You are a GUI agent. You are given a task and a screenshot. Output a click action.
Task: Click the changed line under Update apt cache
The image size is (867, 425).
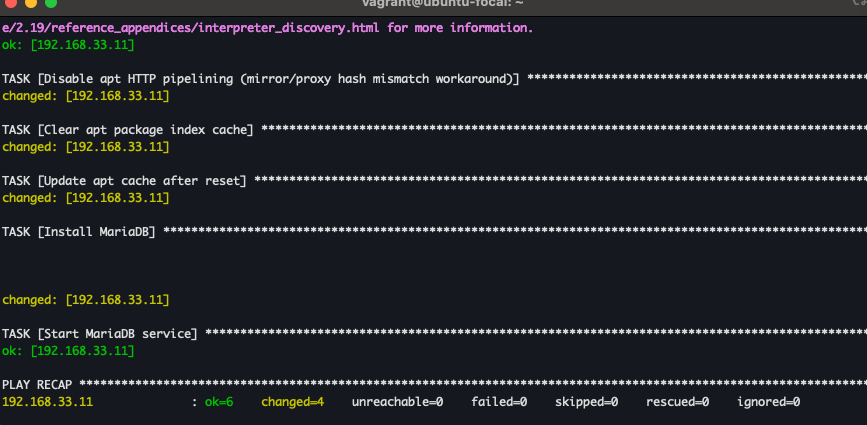click(86, 198)
